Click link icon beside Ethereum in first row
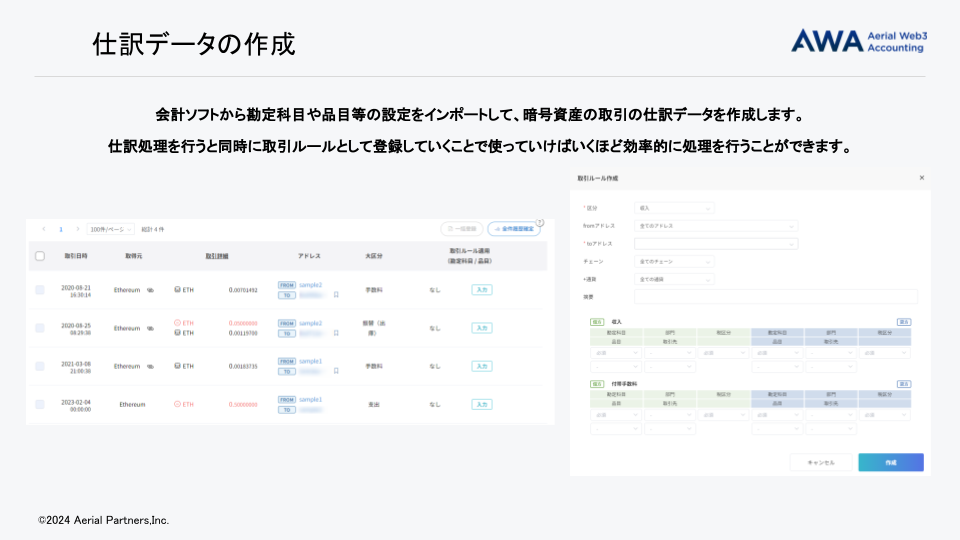The width and height of the screenshot is (960, 540). [x=150, y=290]
